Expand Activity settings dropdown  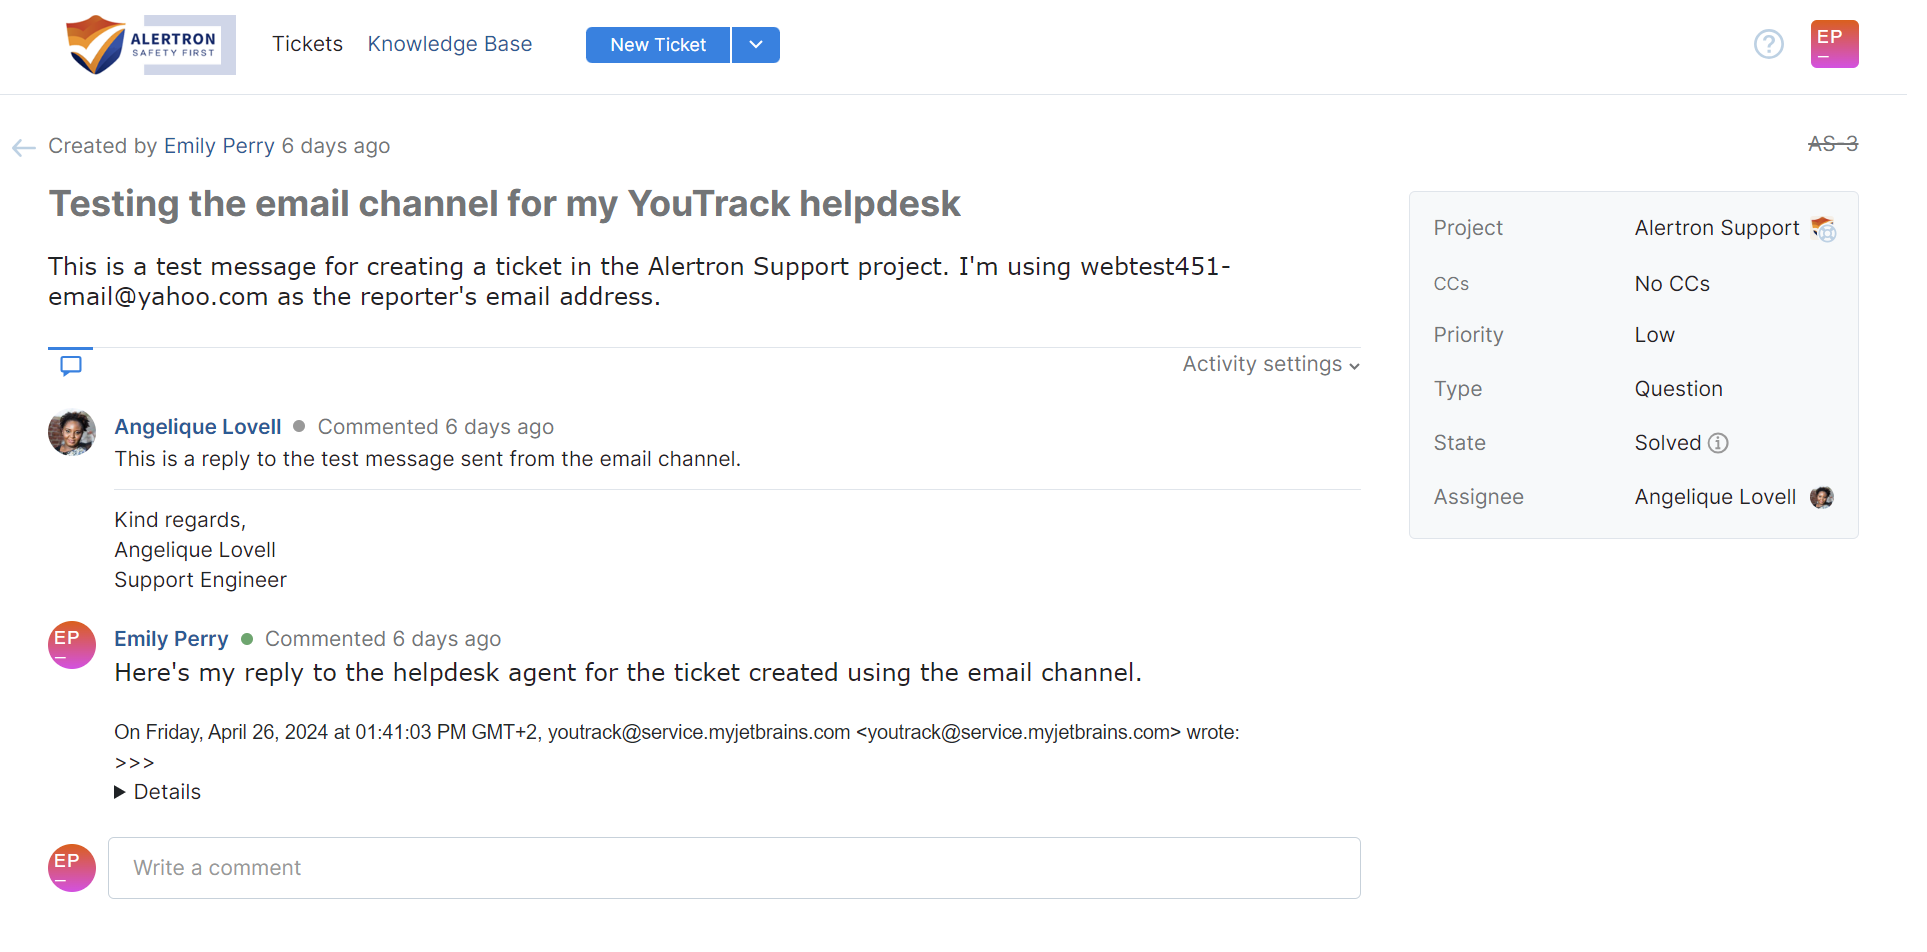click(x=1271, y=364)
